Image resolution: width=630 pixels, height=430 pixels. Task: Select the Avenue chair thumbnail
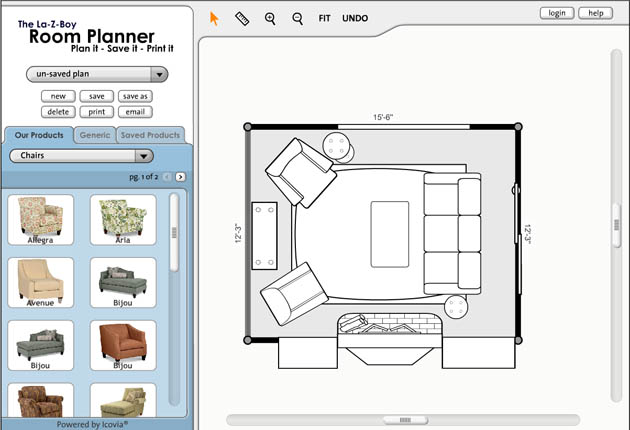41,283
